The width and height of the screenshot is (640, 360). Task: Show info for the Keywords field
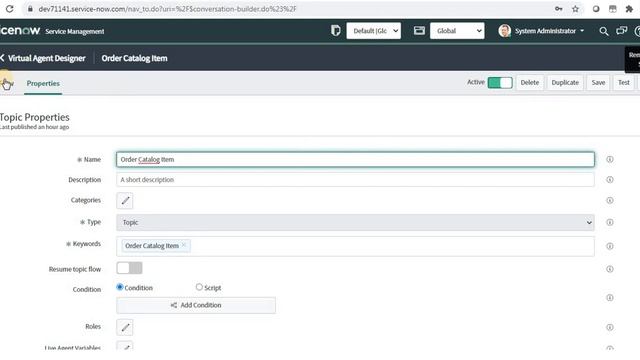click(x=609, y=246)
